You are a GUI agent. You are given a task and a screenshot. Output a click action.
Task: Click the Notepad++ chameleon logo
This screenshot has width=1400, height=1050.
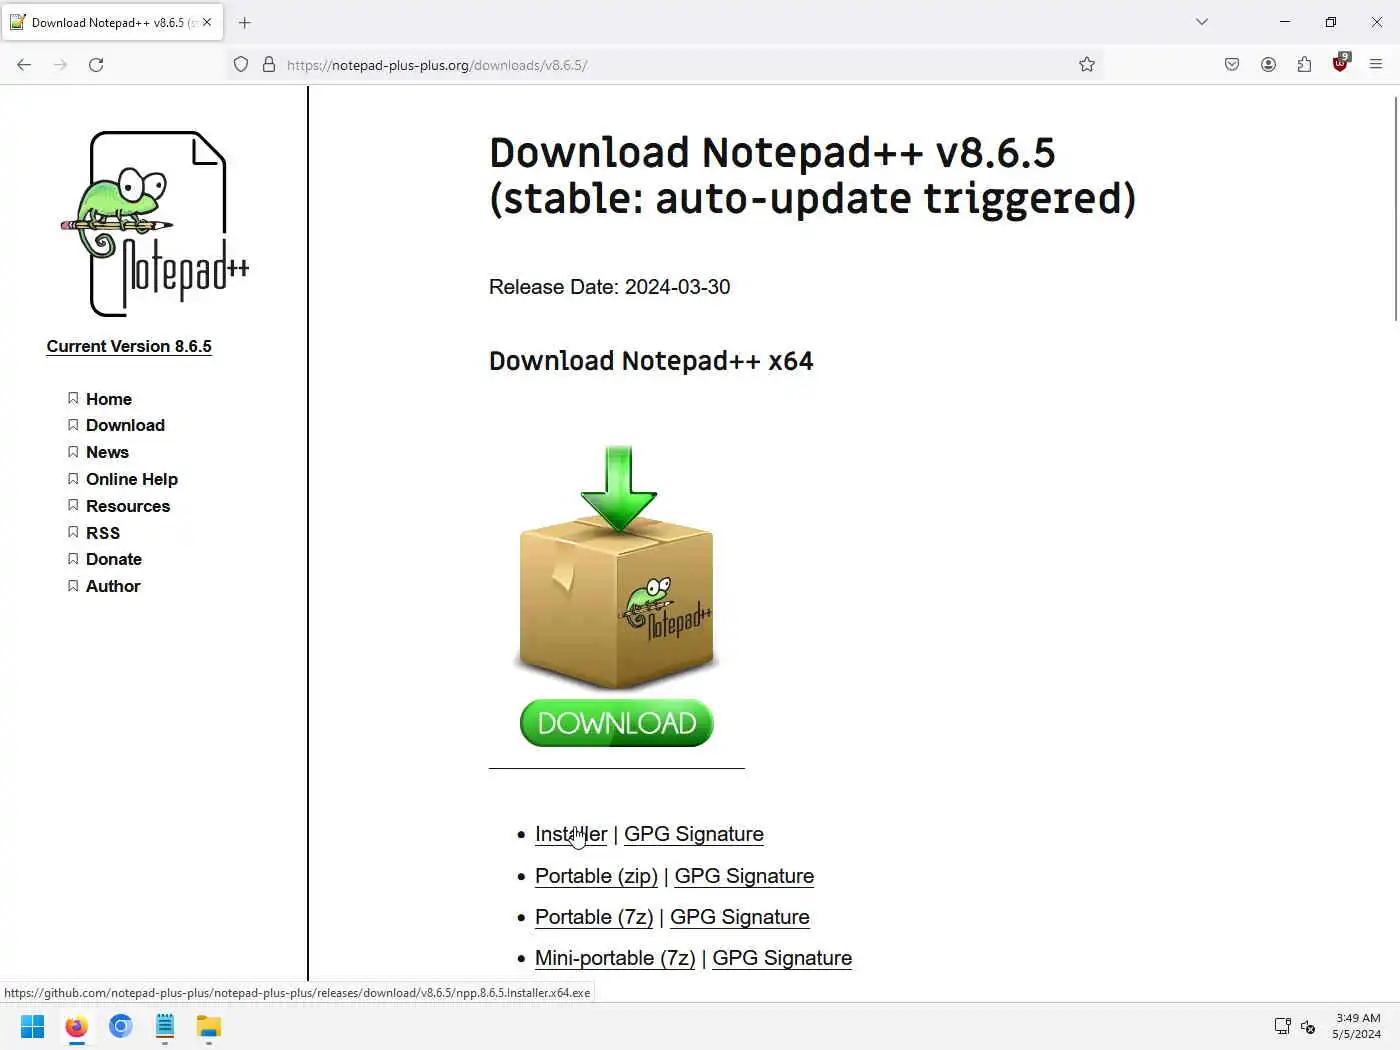coord(155,224)
